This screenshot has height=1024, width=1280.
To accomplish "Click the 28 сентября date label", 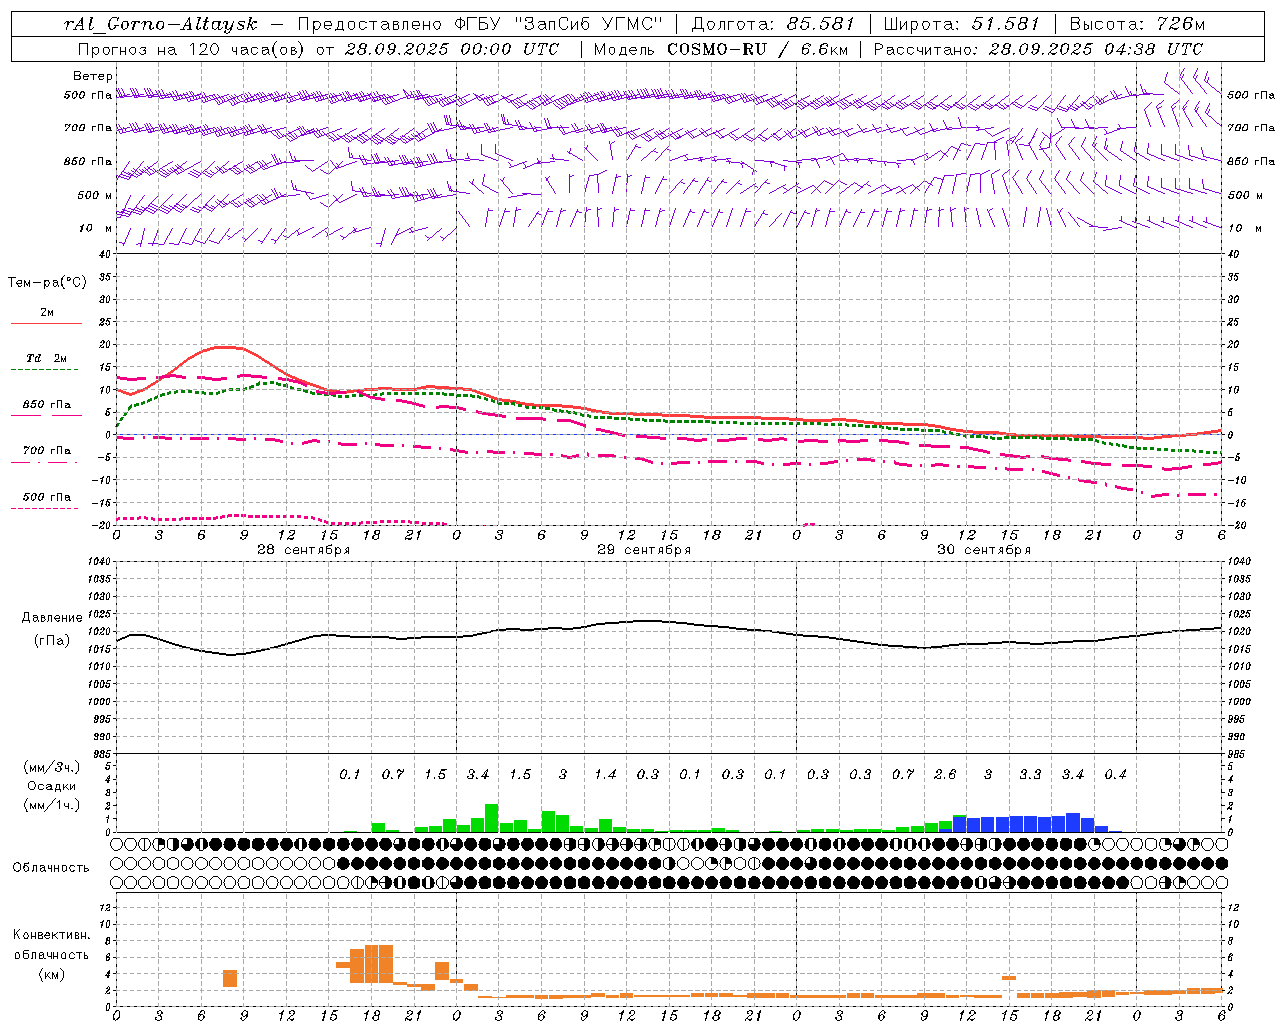I will coord(303,550).
